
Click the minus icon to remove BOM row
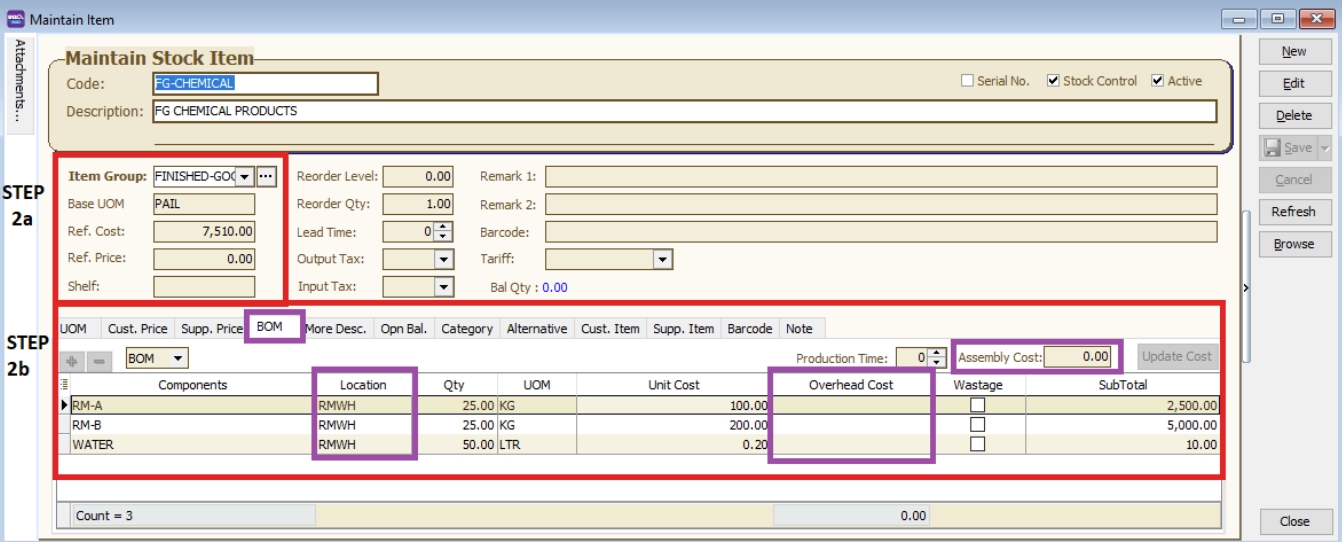[98, 359]
